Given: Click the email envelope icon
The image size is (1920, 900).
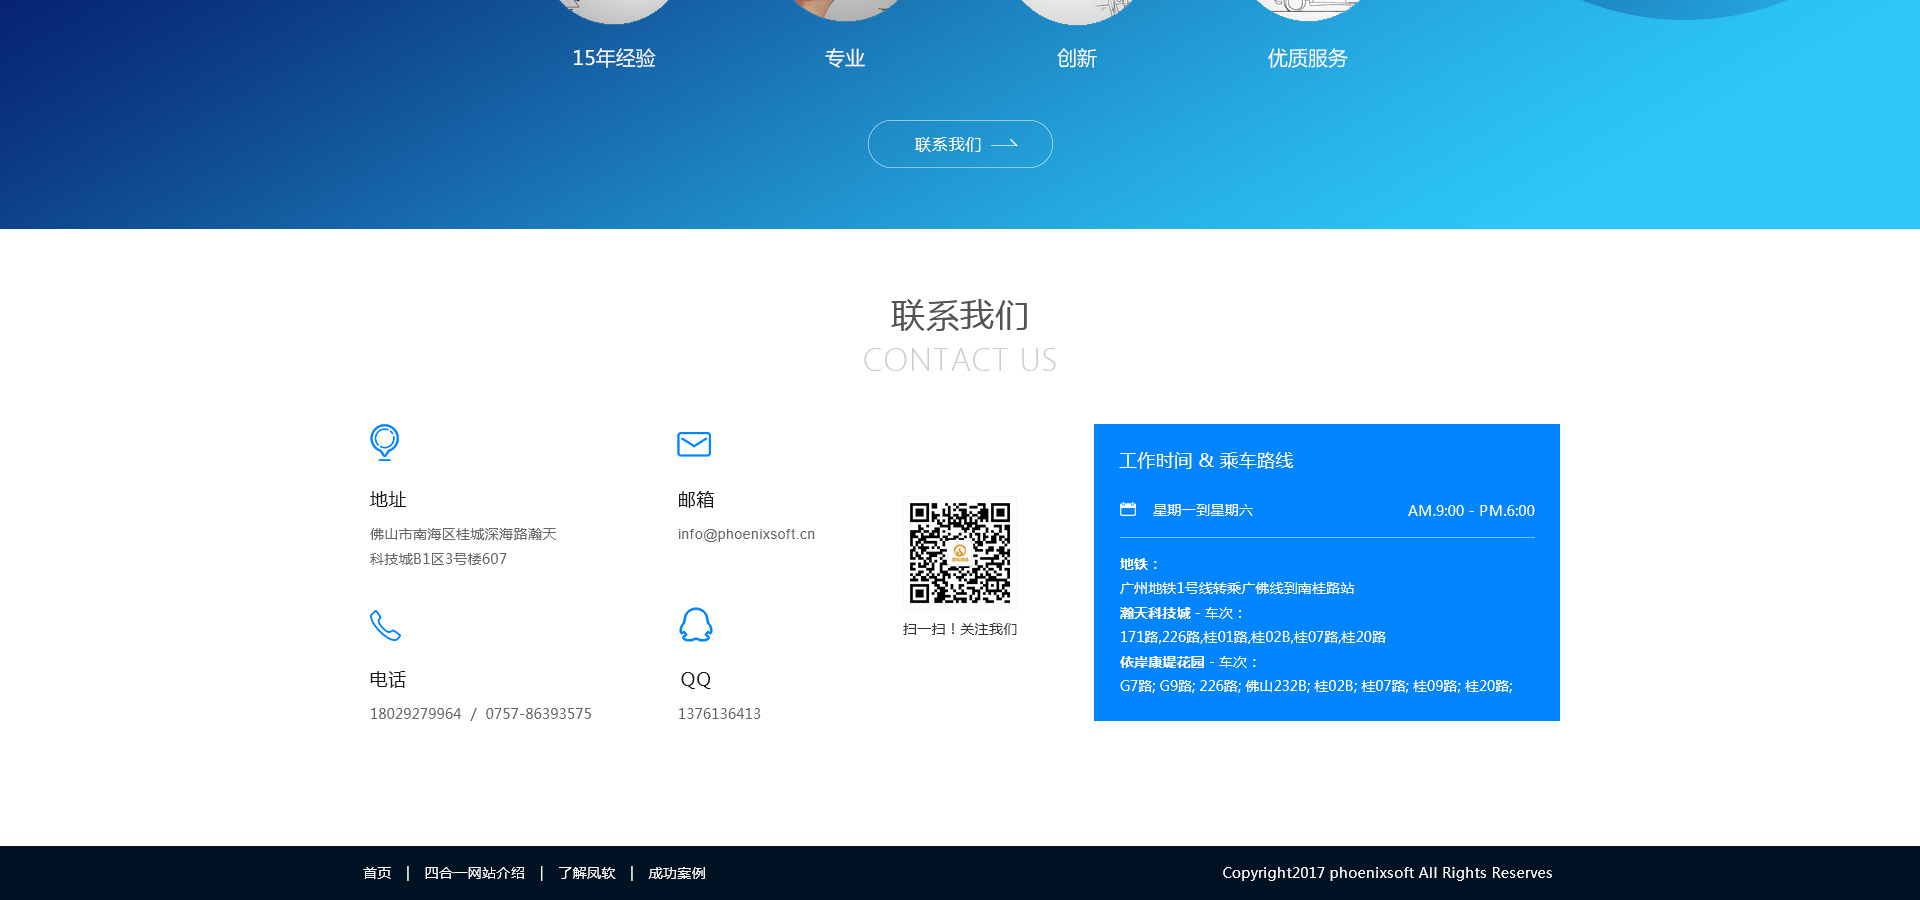Looking at the screenshot, I should [x=694, y=444].
